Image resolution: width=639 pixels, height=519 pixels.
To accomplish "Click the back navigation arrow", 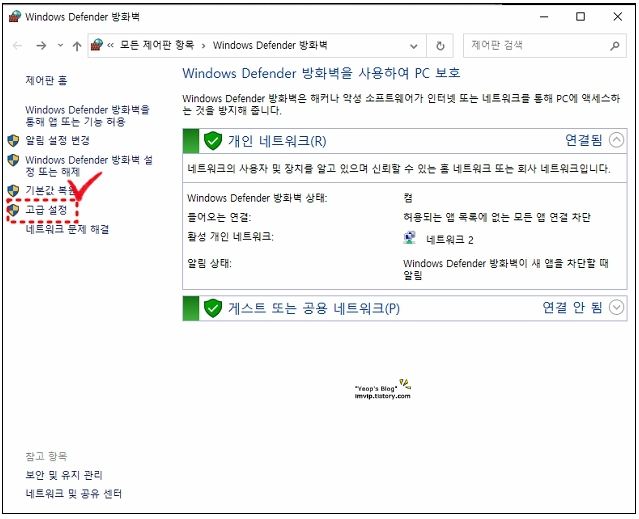I will click(x=18, y=46).
